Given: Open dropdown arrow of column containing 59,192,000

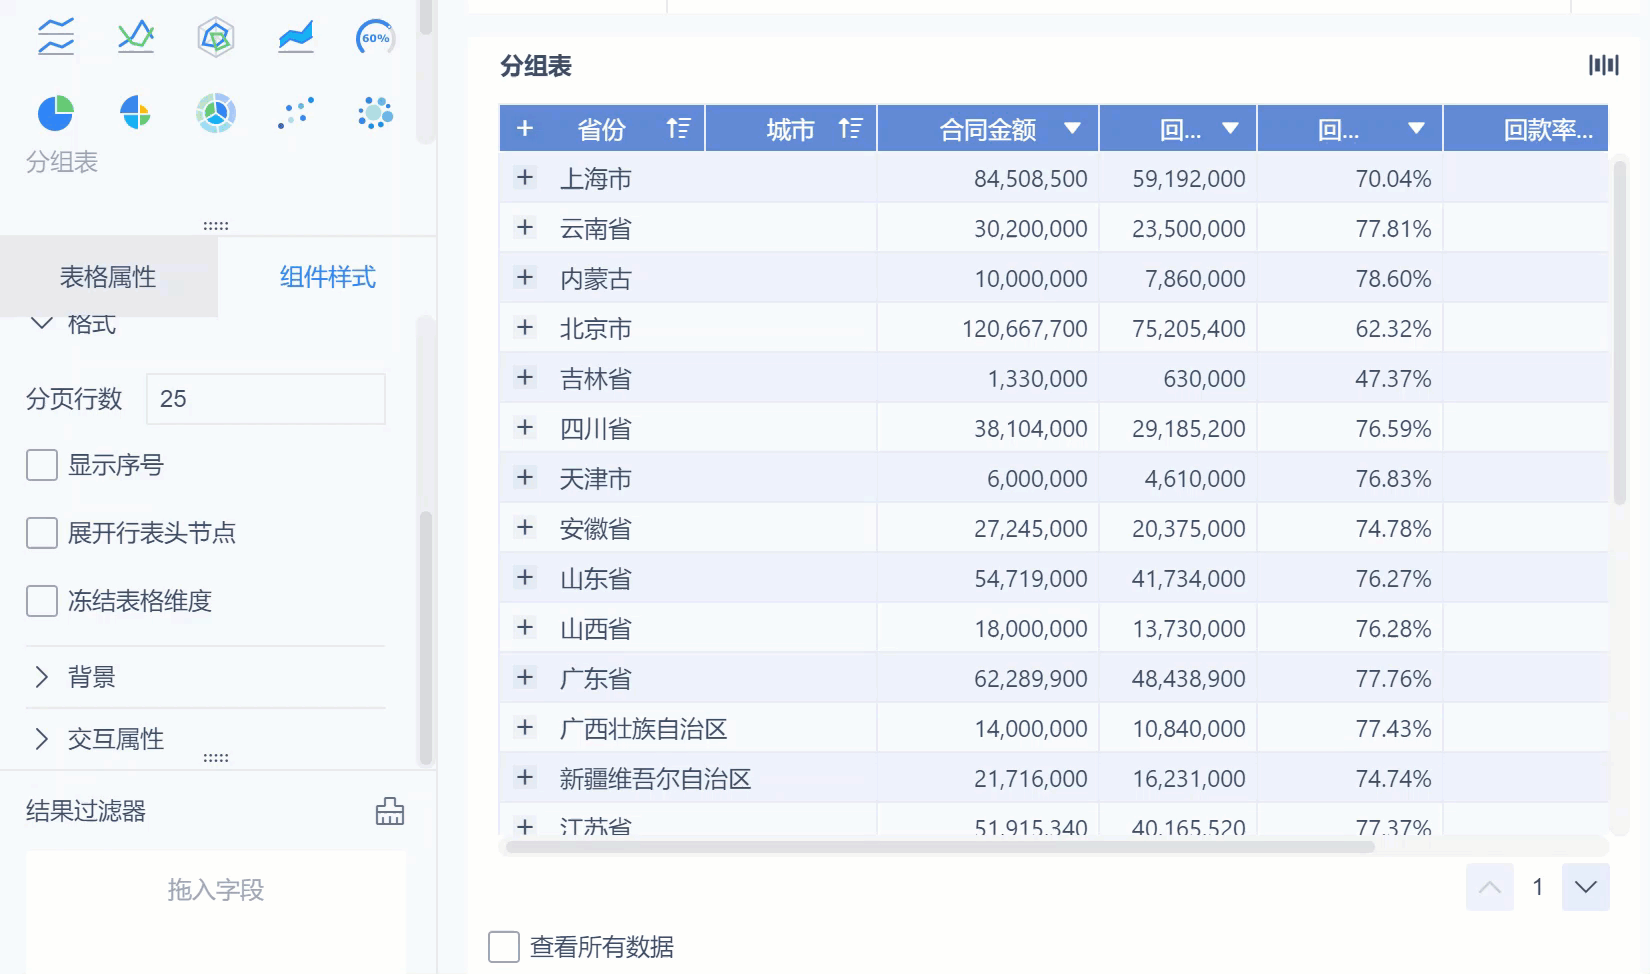Looking at the screenshot, I should [x=1231, y=128].
